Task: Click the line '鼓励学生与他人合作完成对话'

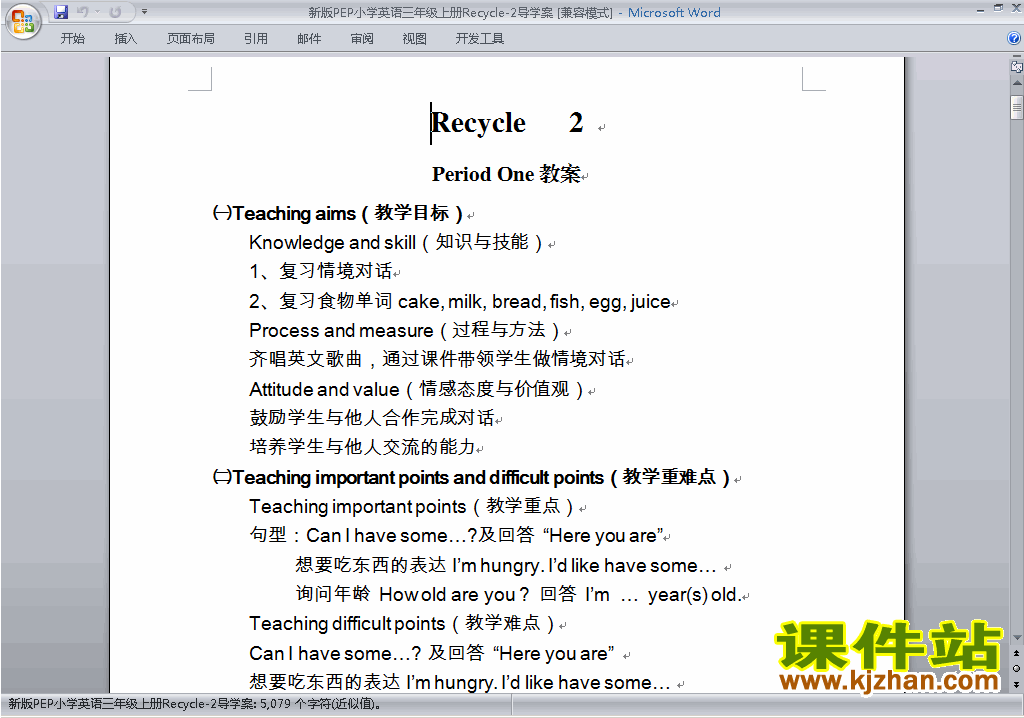Action: [x=372, y=417]
